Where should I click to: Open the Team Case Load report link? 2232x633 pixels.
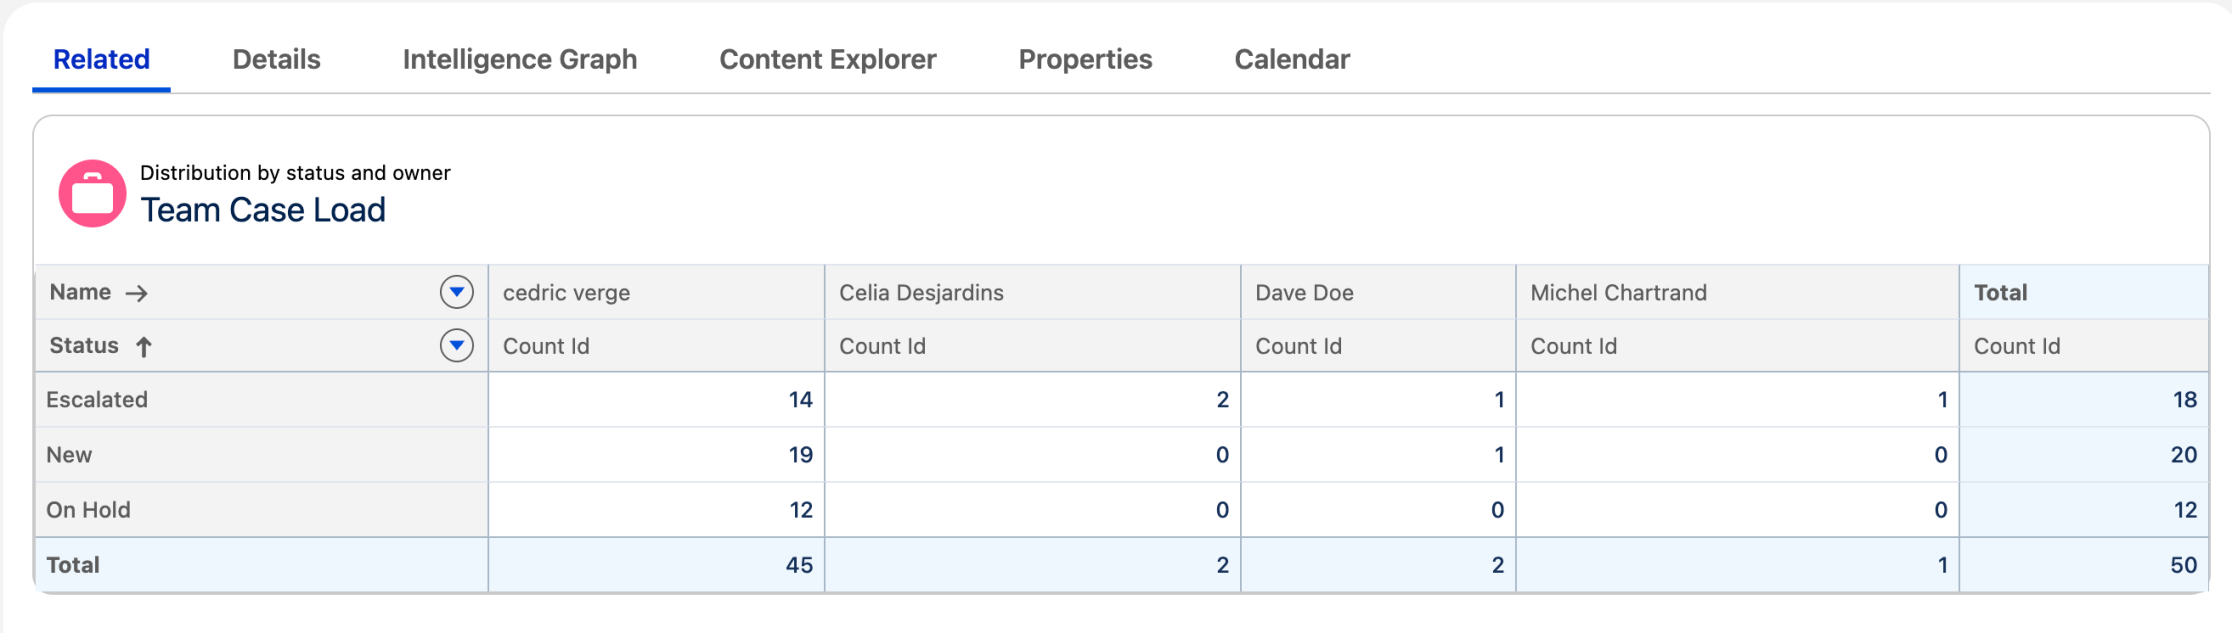click(262, 210)
